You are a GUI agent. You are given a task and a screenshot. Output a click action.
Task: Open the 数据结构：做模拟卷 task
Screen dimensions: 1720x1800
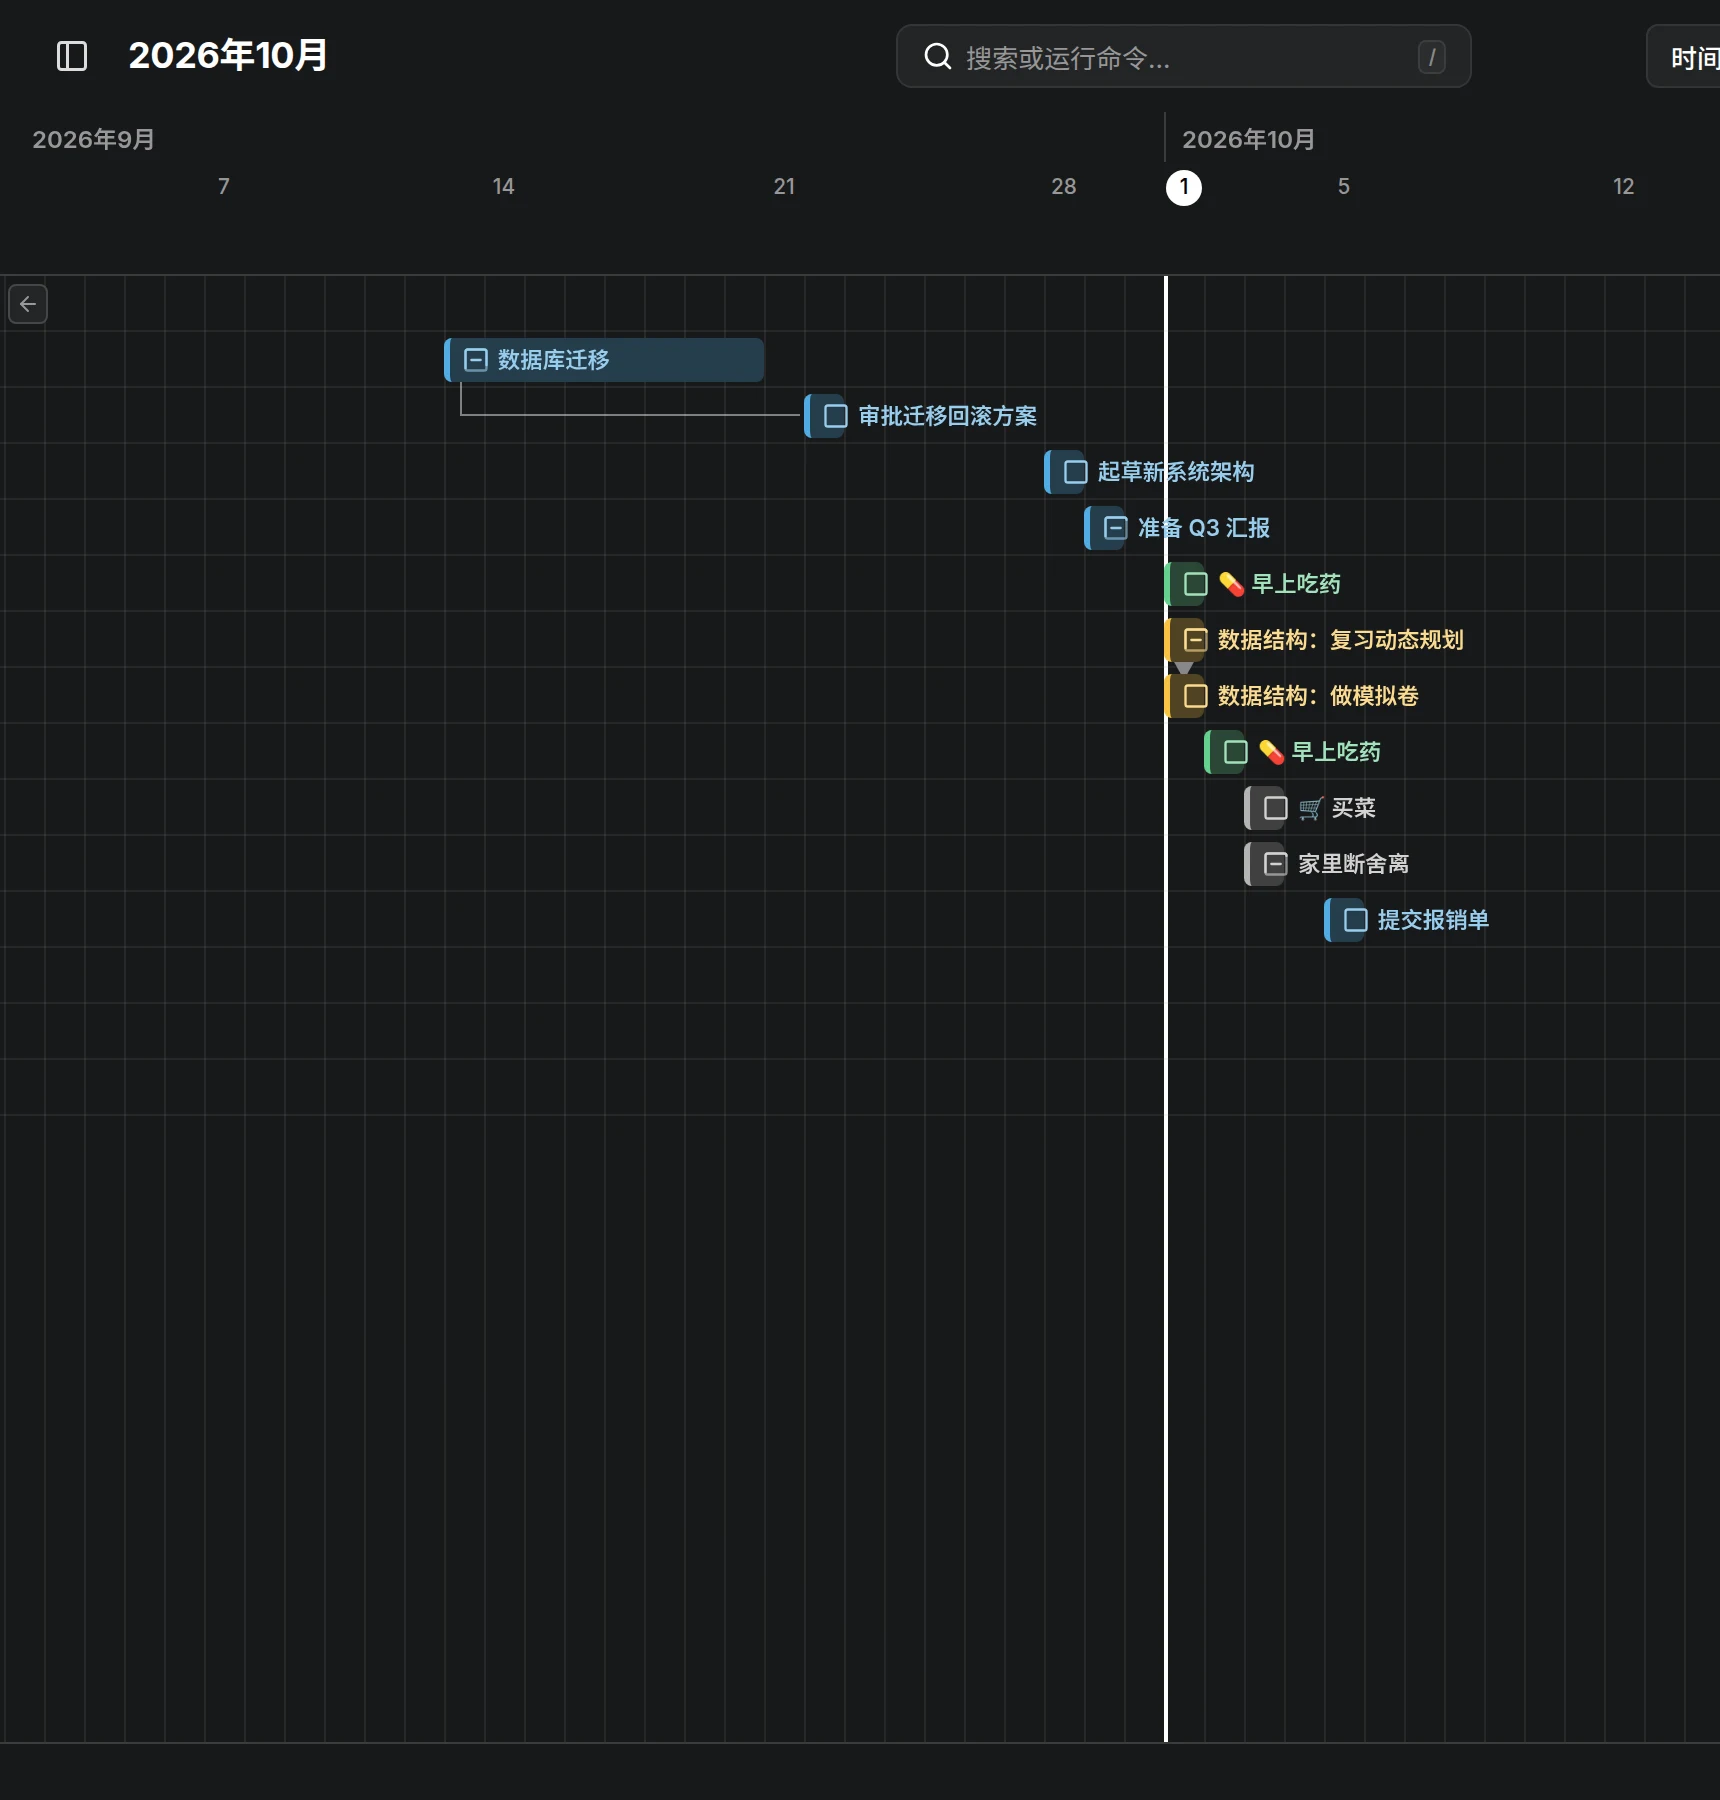tap(1318, 696)
